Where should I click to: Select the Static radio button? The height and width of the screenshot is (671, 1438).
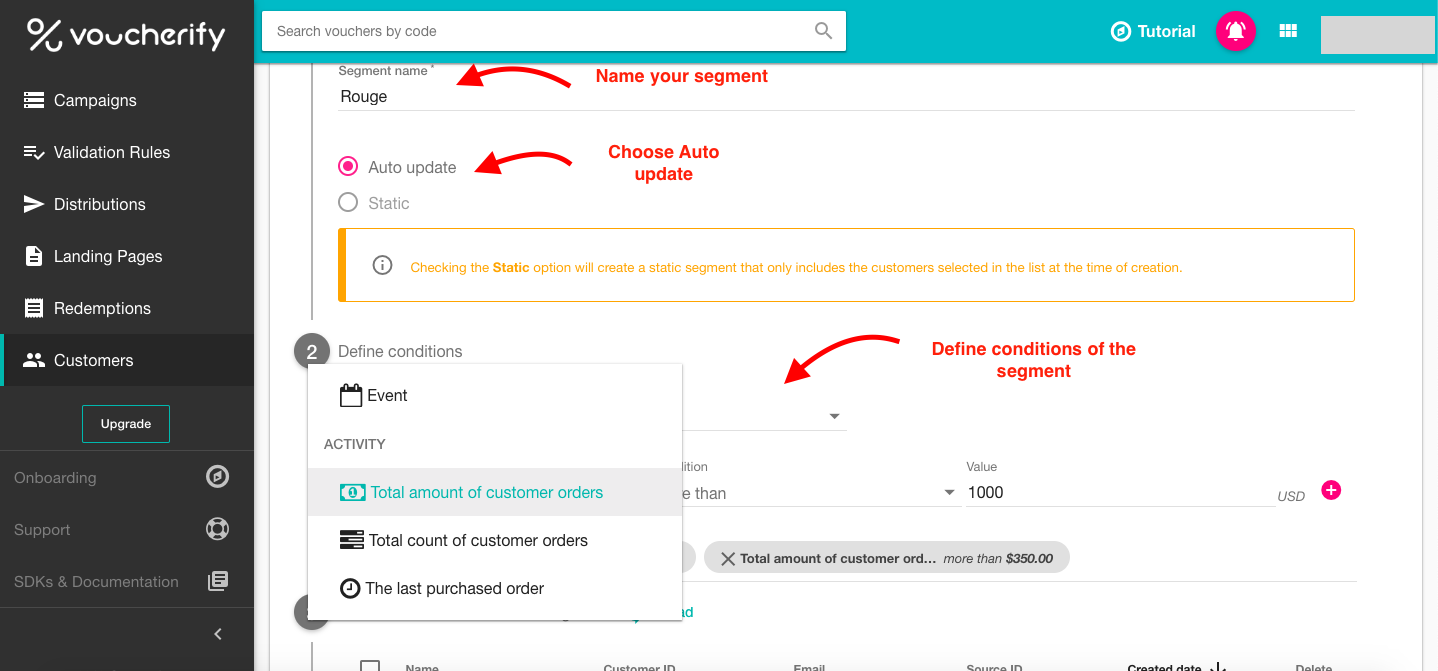click(348, 203)
